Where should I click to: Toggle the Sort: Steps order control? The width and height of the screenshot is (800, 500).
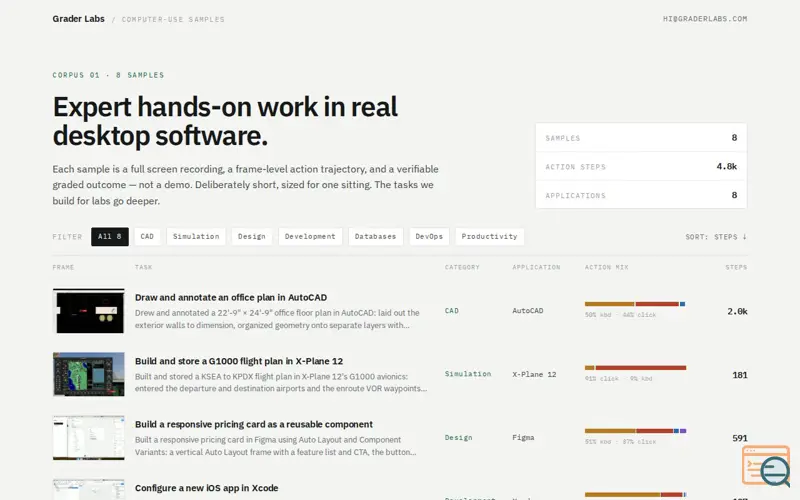coord(716,237)
